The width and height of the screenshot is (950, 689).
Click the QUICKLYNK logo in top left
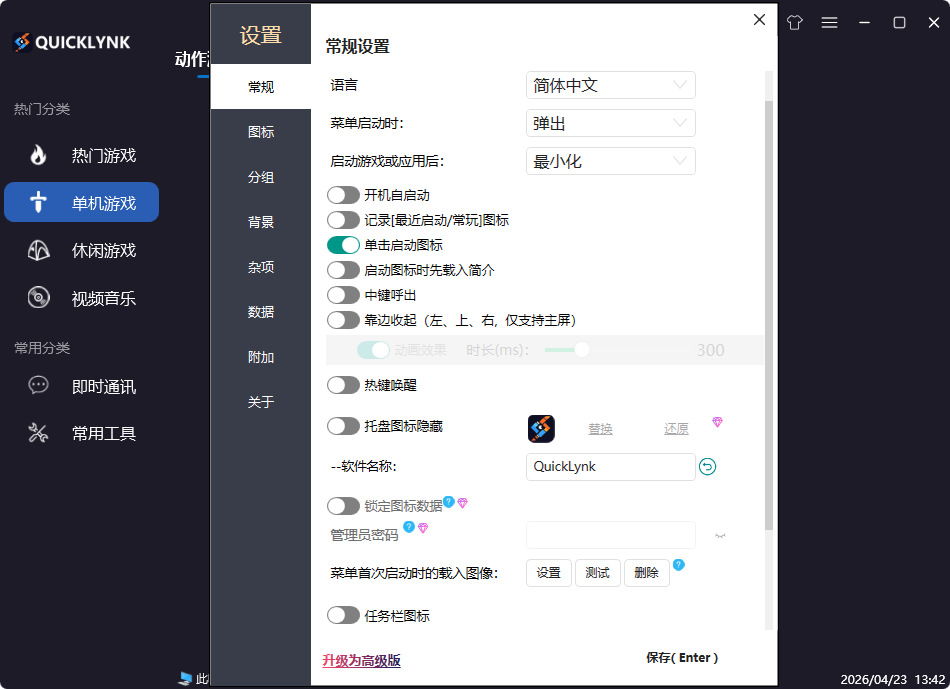(70, 42)
